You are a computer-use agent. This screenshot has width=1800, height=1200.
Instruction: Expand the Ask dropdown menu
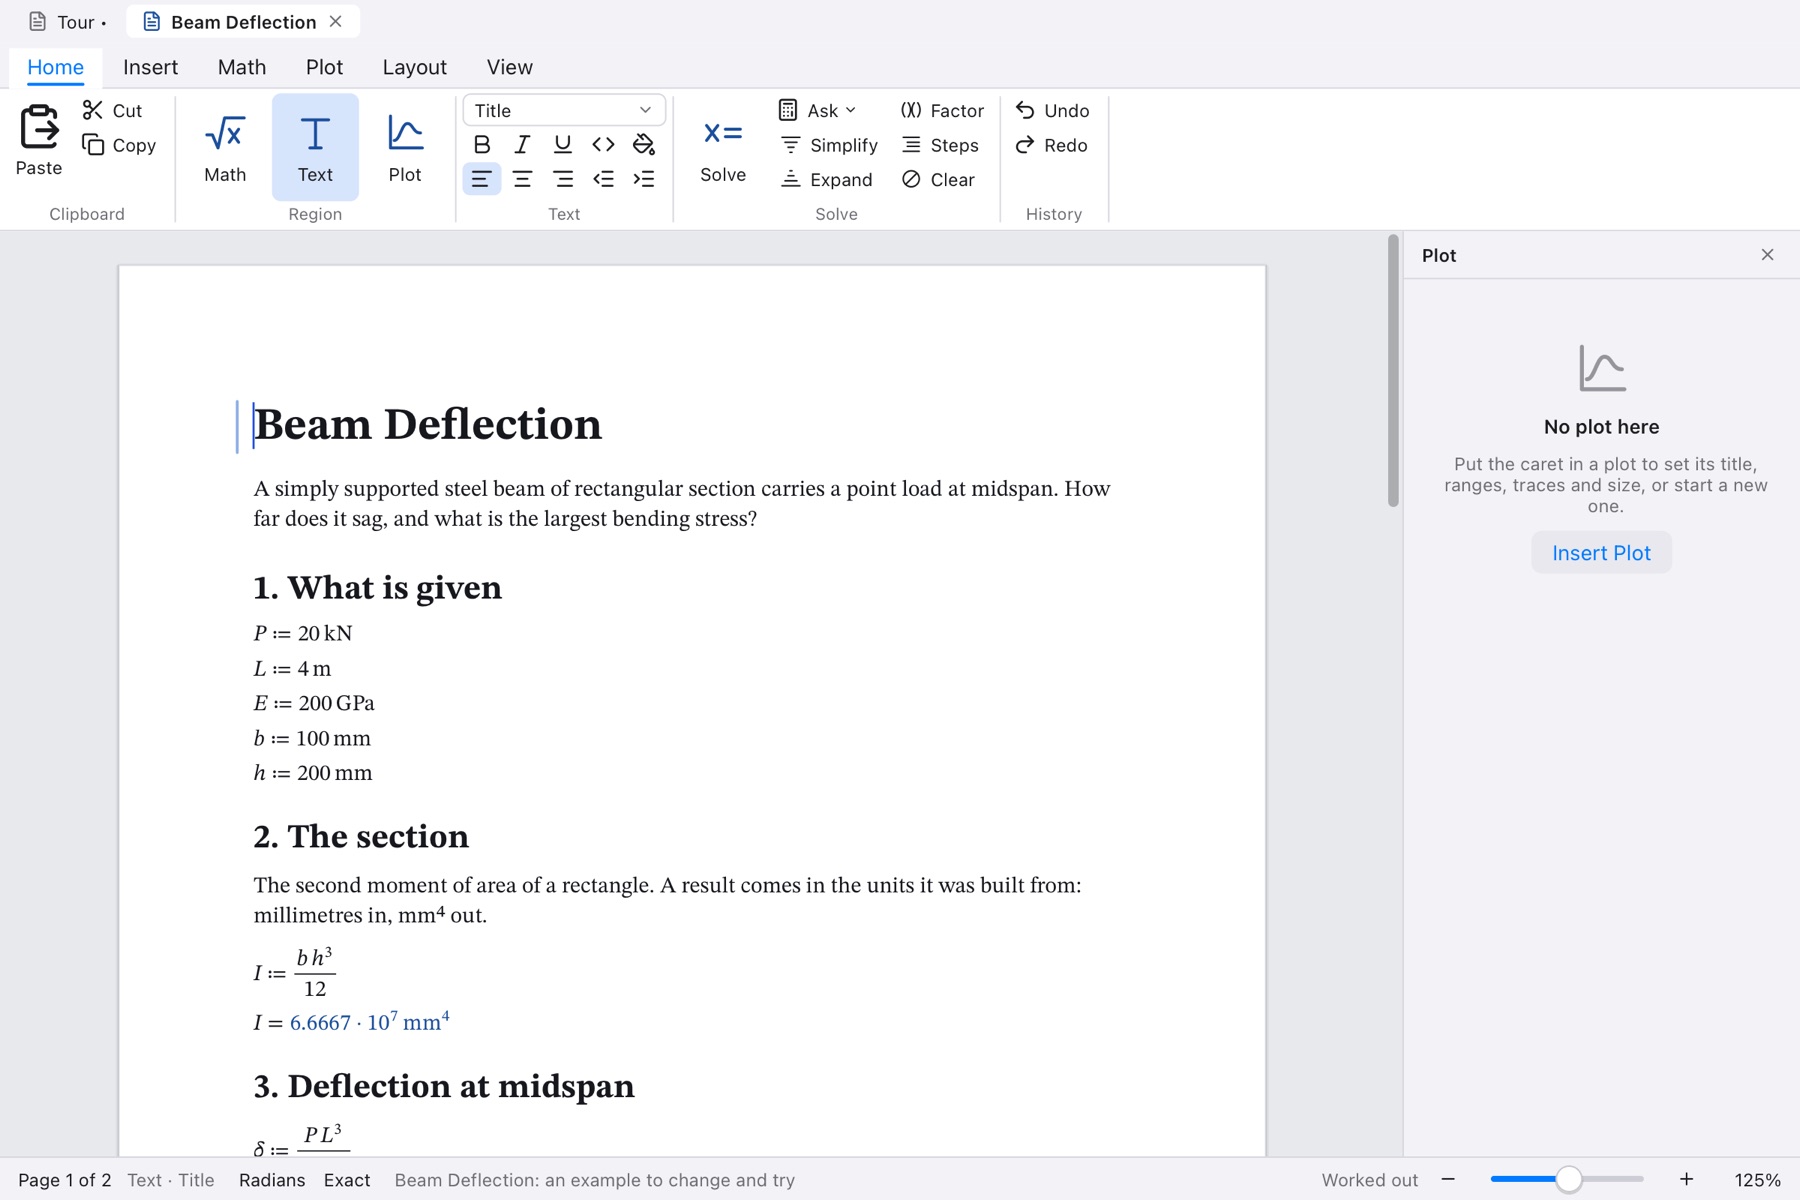point(818,110)
